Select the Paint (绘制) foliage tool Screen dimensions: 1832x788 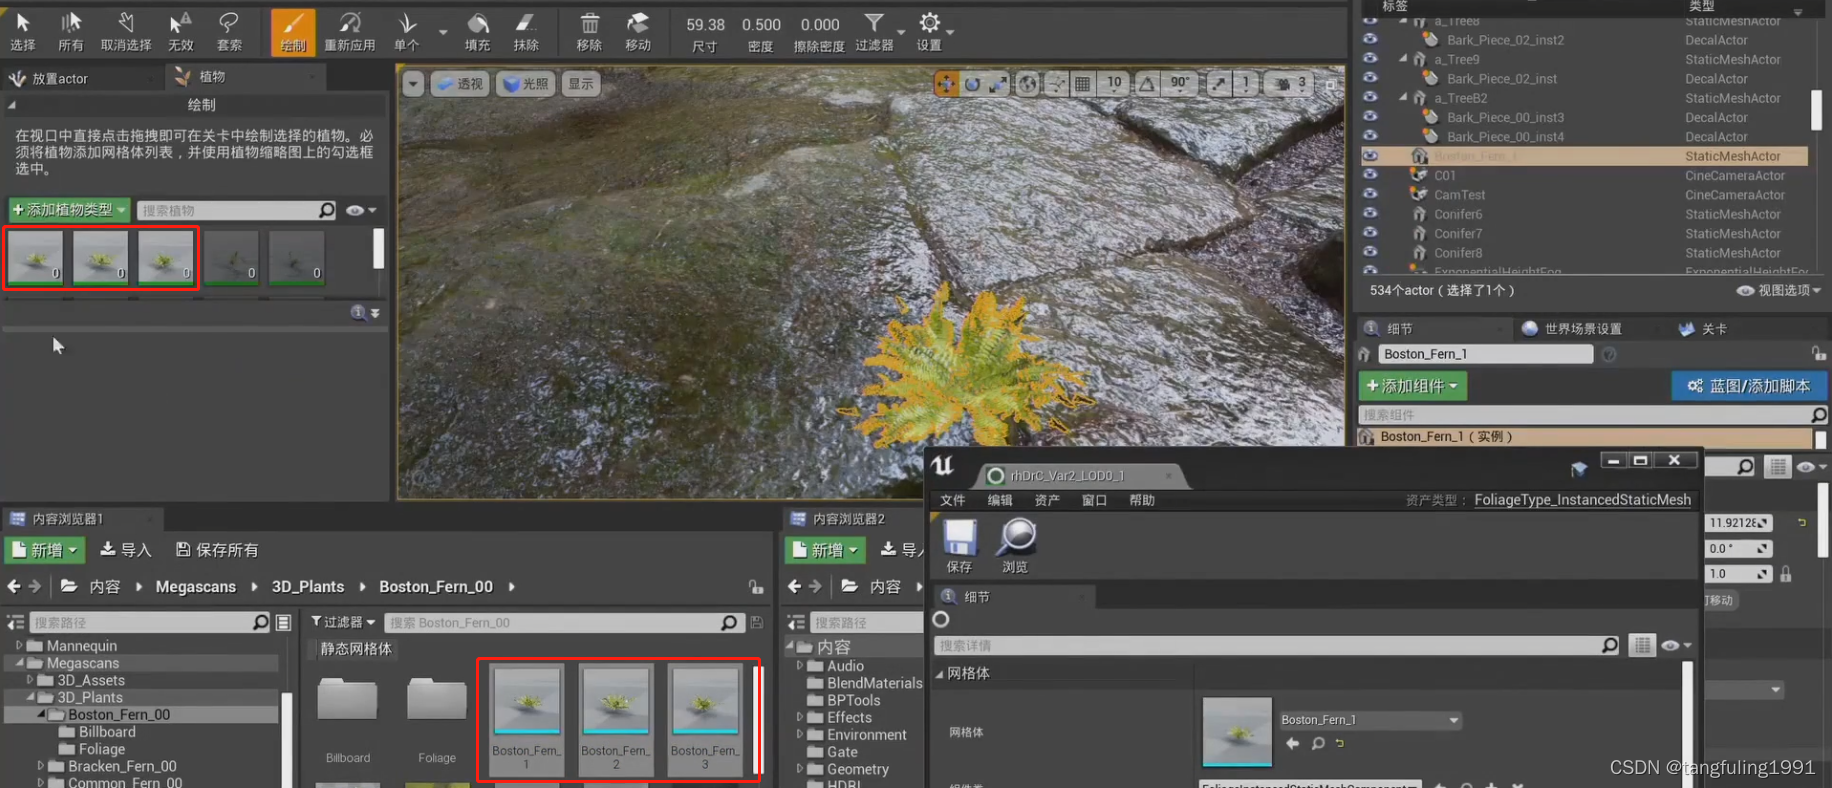[x=292, y=31]
